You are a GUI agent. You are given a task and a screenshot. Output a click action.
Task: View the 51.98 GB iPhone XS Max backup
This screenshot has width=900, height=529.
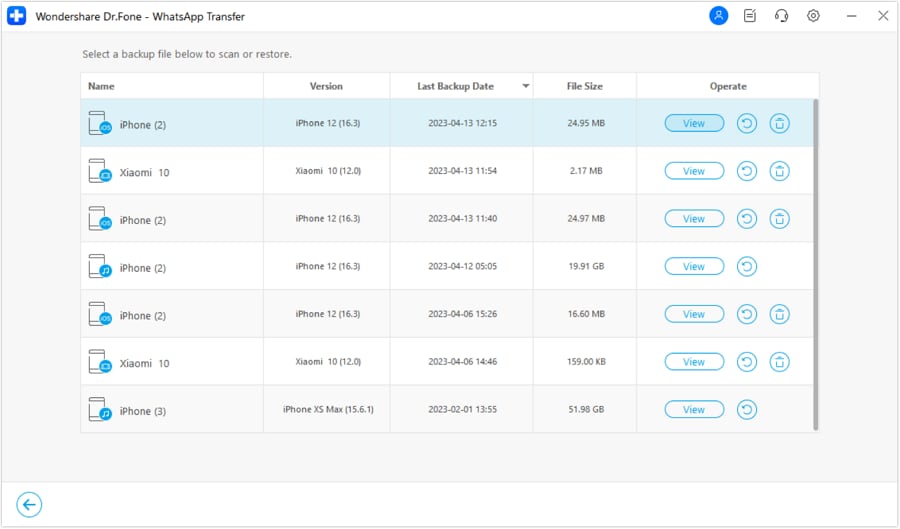click(694, 409)
